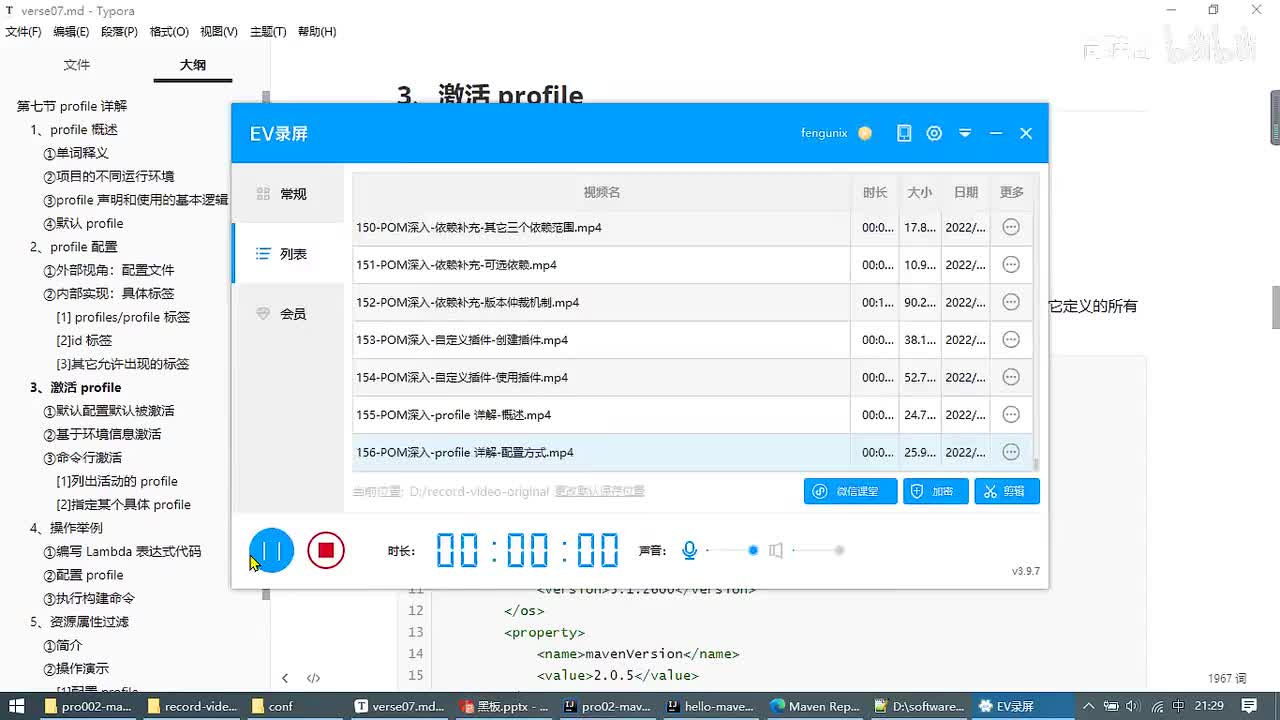Click the 微信课堂 button
Image resolution: width=1280 pixels, height=720 pixels.
point(851,491)
